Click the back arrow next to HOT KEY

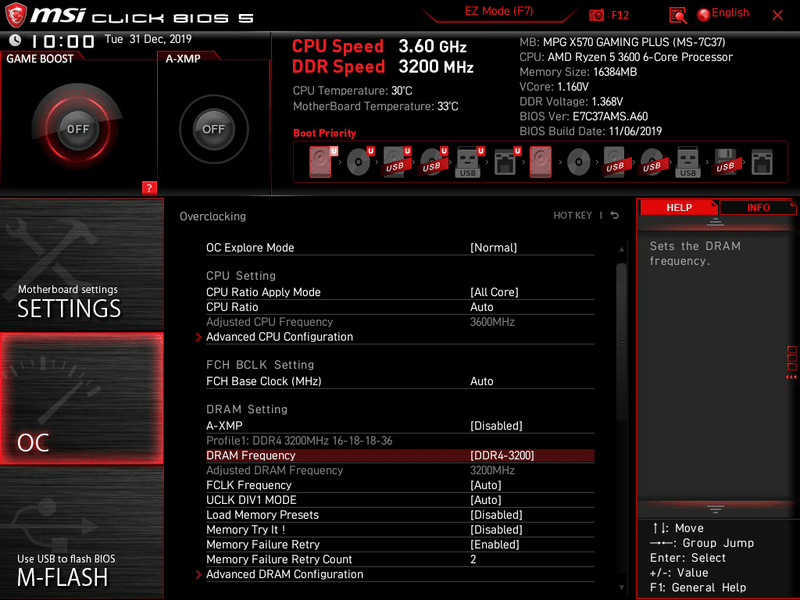pyautogui.click(x=615, y=215)
